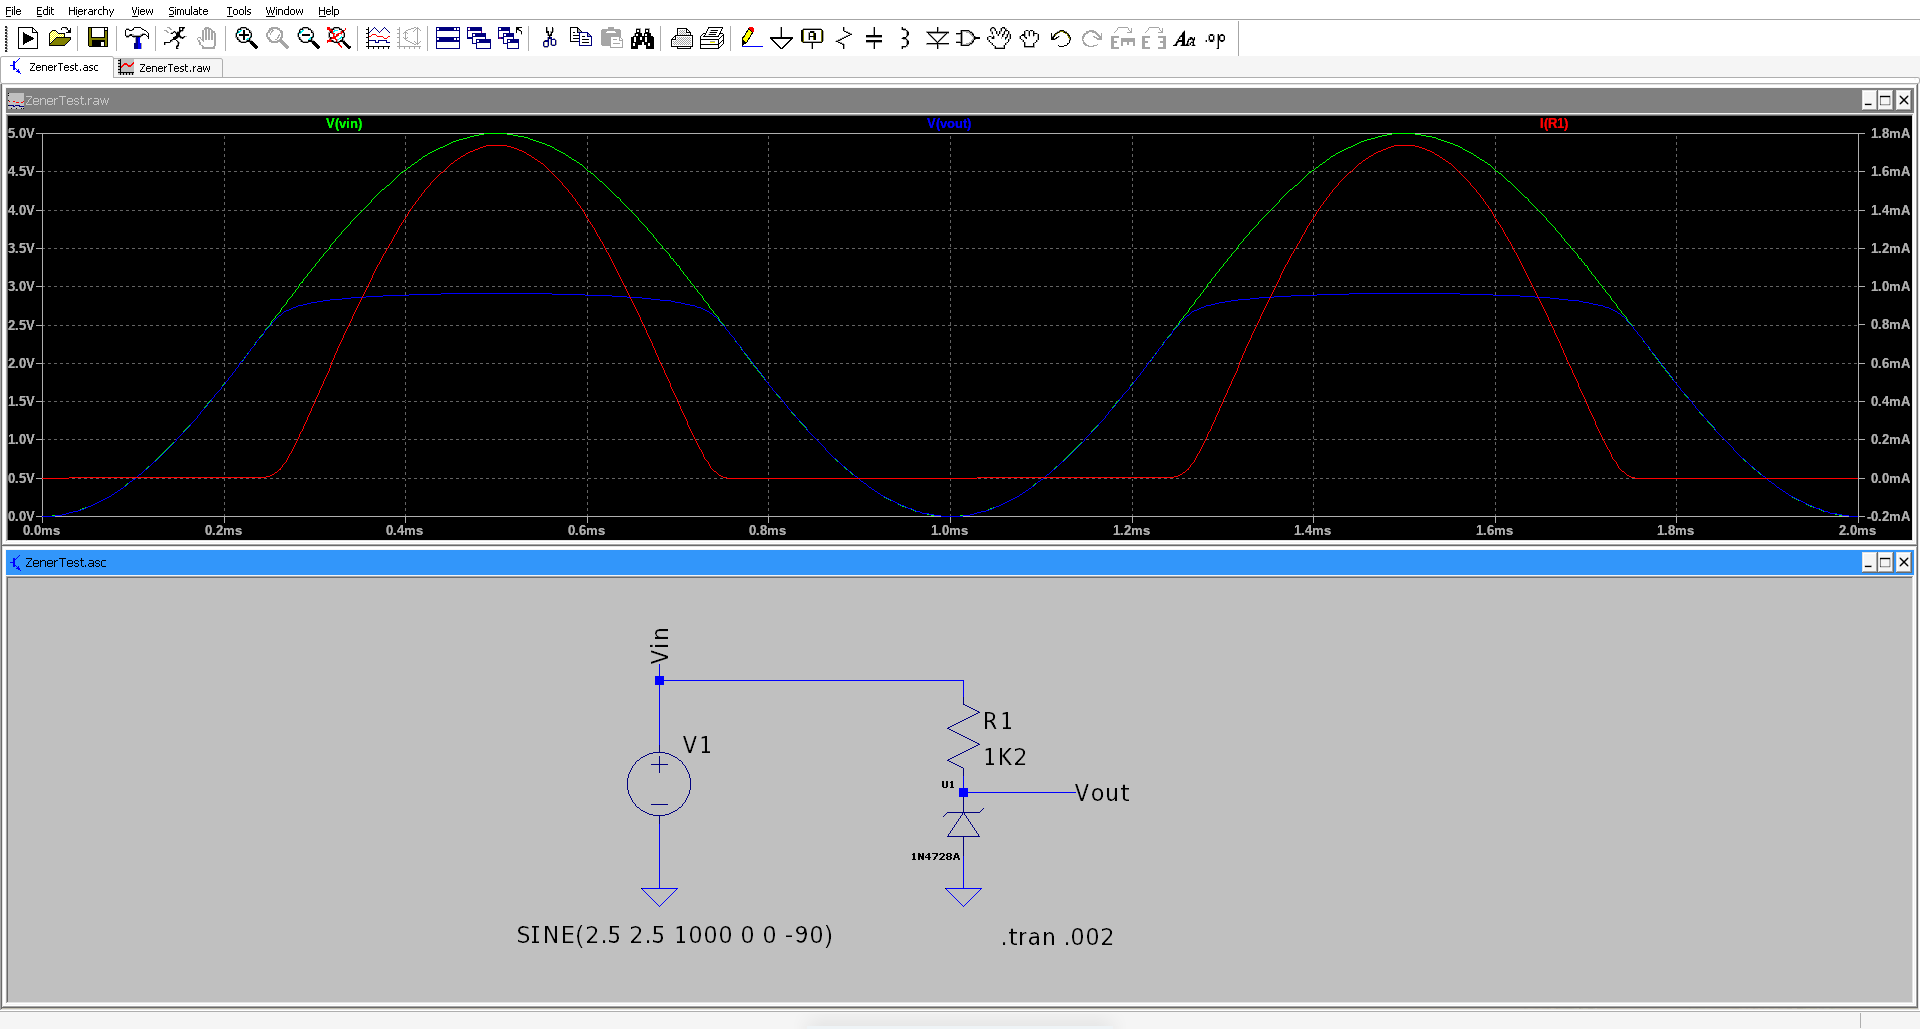Place a Capacitor component
The image size is (1920, 1029).
click(874, 38)
